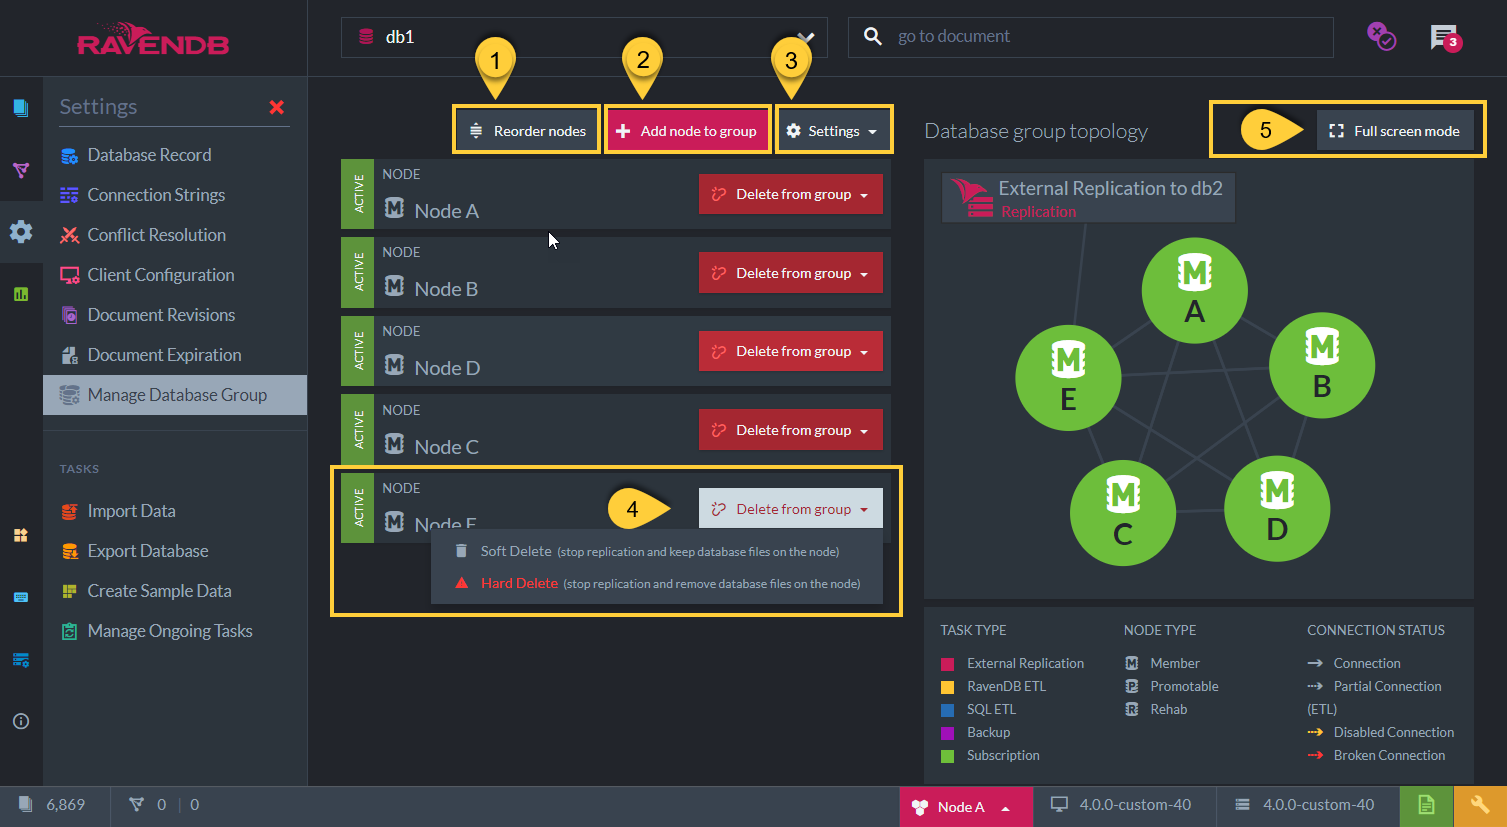This screenshot has width=1507, height=827.
Task: Click External Replication to db2 task box
Action: click(1089, 198)
